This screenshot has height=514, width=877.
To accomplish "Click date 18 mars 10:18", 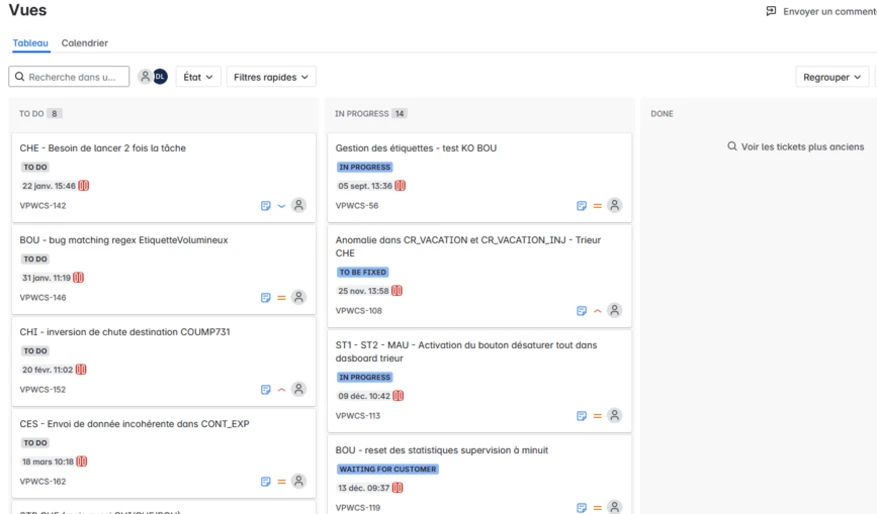I will point(48,461).
